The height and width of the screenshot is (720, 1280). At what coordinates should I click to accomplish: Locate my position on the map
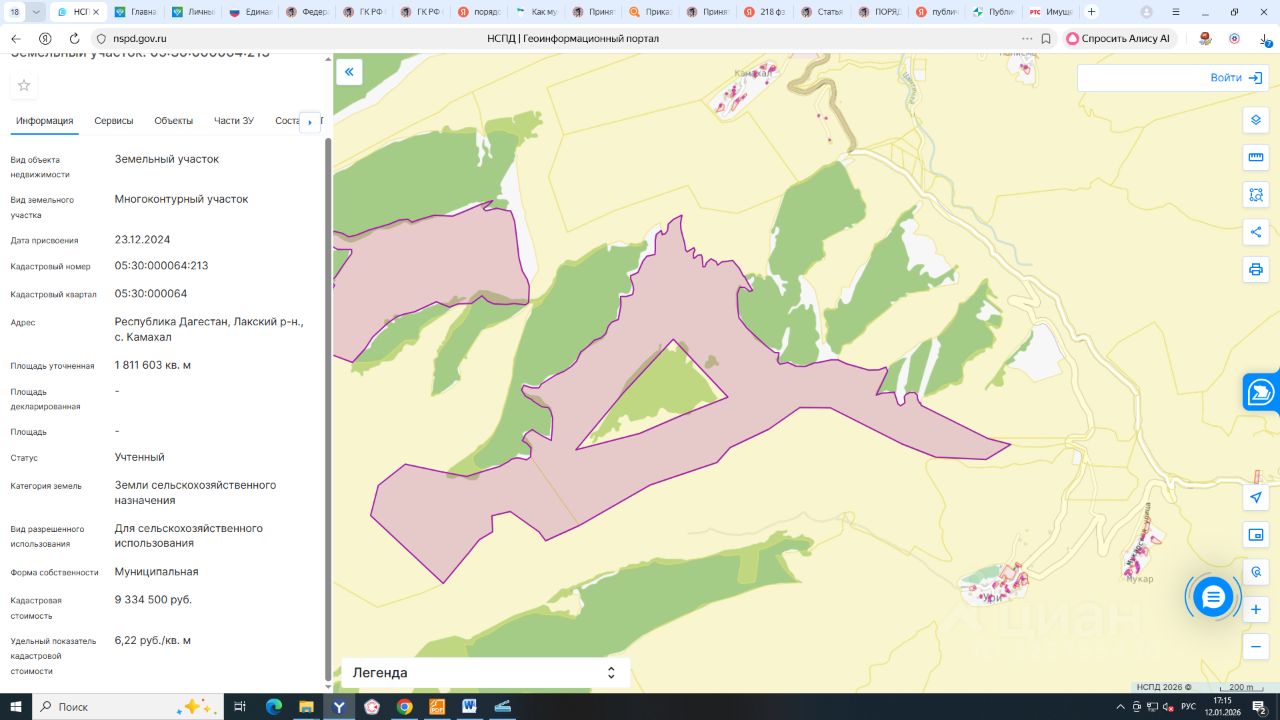click(x=1256, y=497)
